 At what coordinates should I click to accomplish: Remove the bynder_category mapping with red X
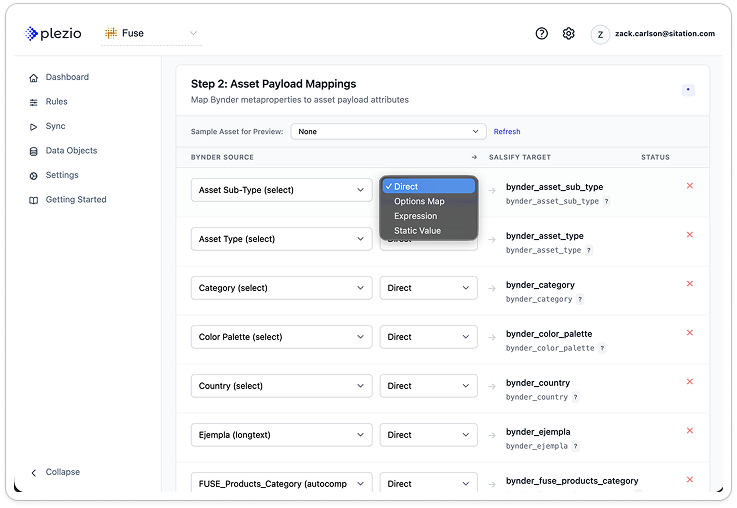click(690, 283)
